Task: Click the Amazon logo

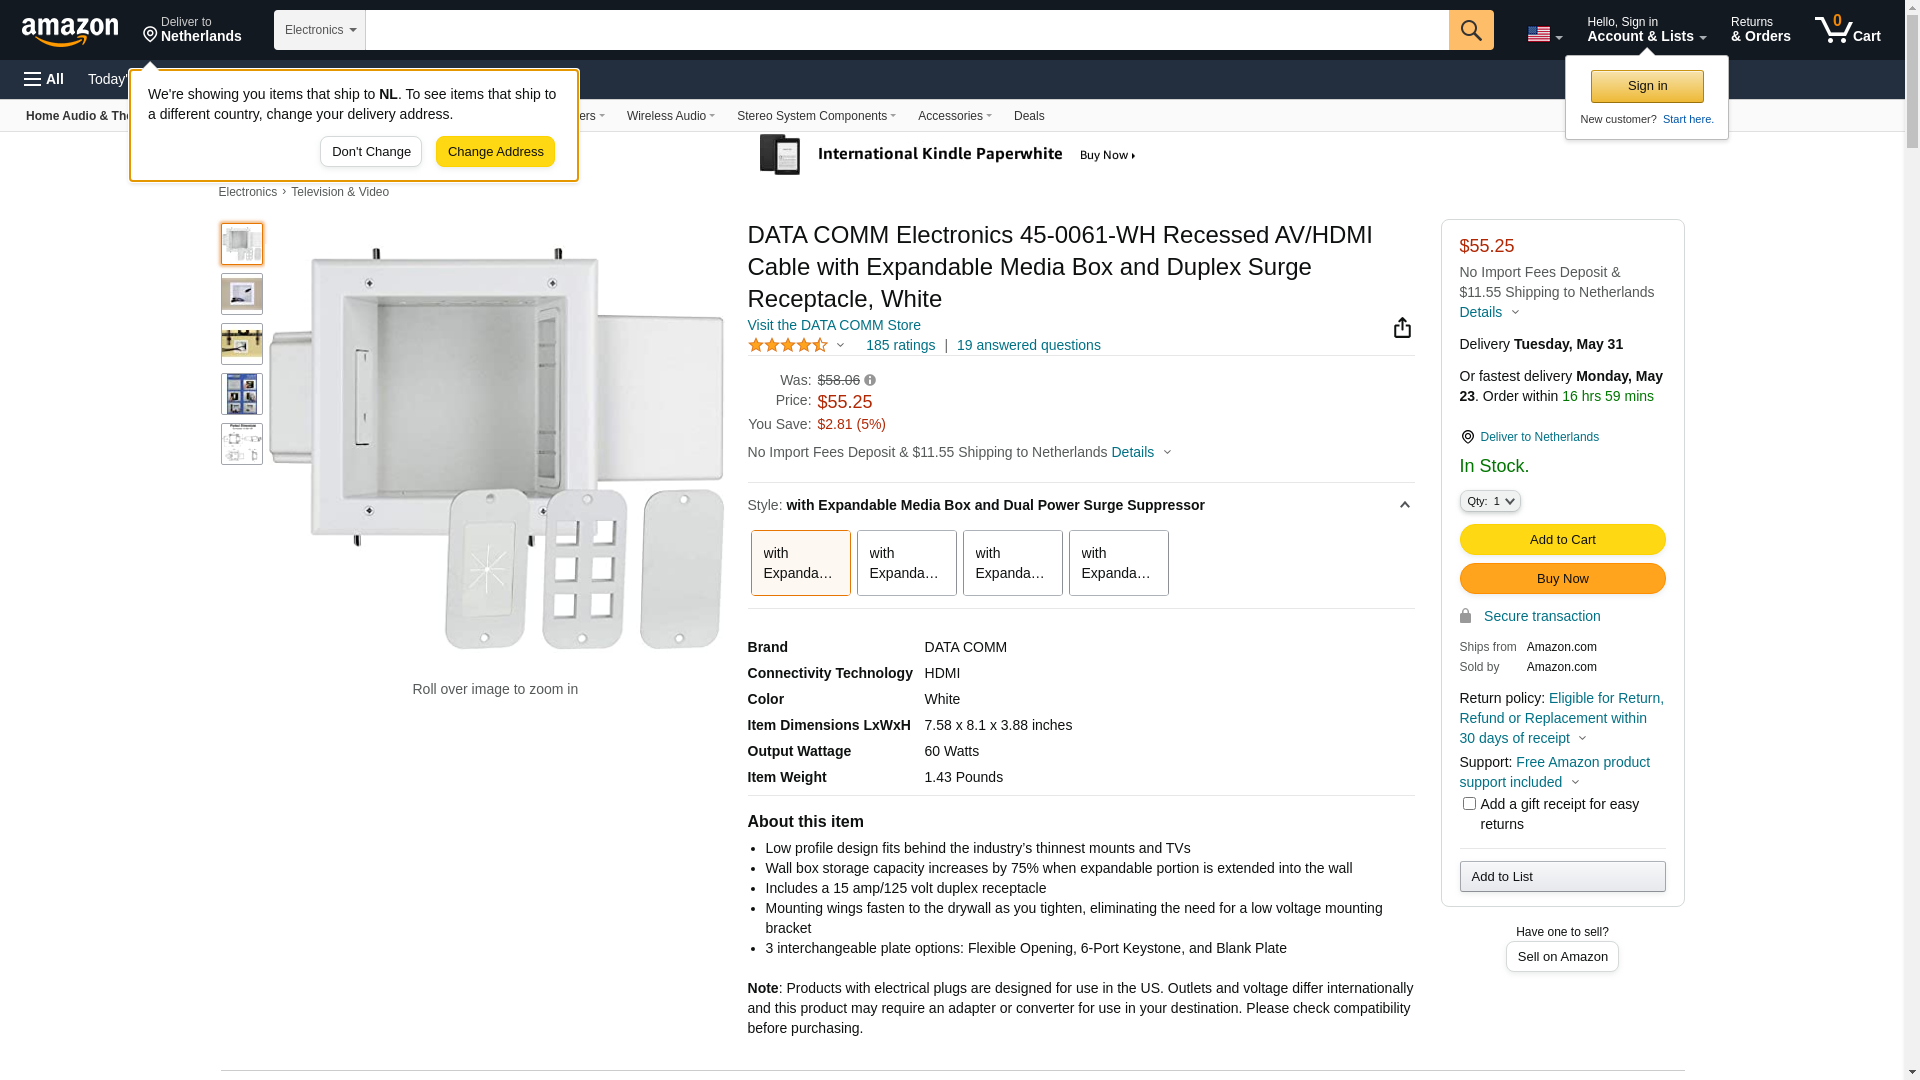Action: [x=70, y=31]
